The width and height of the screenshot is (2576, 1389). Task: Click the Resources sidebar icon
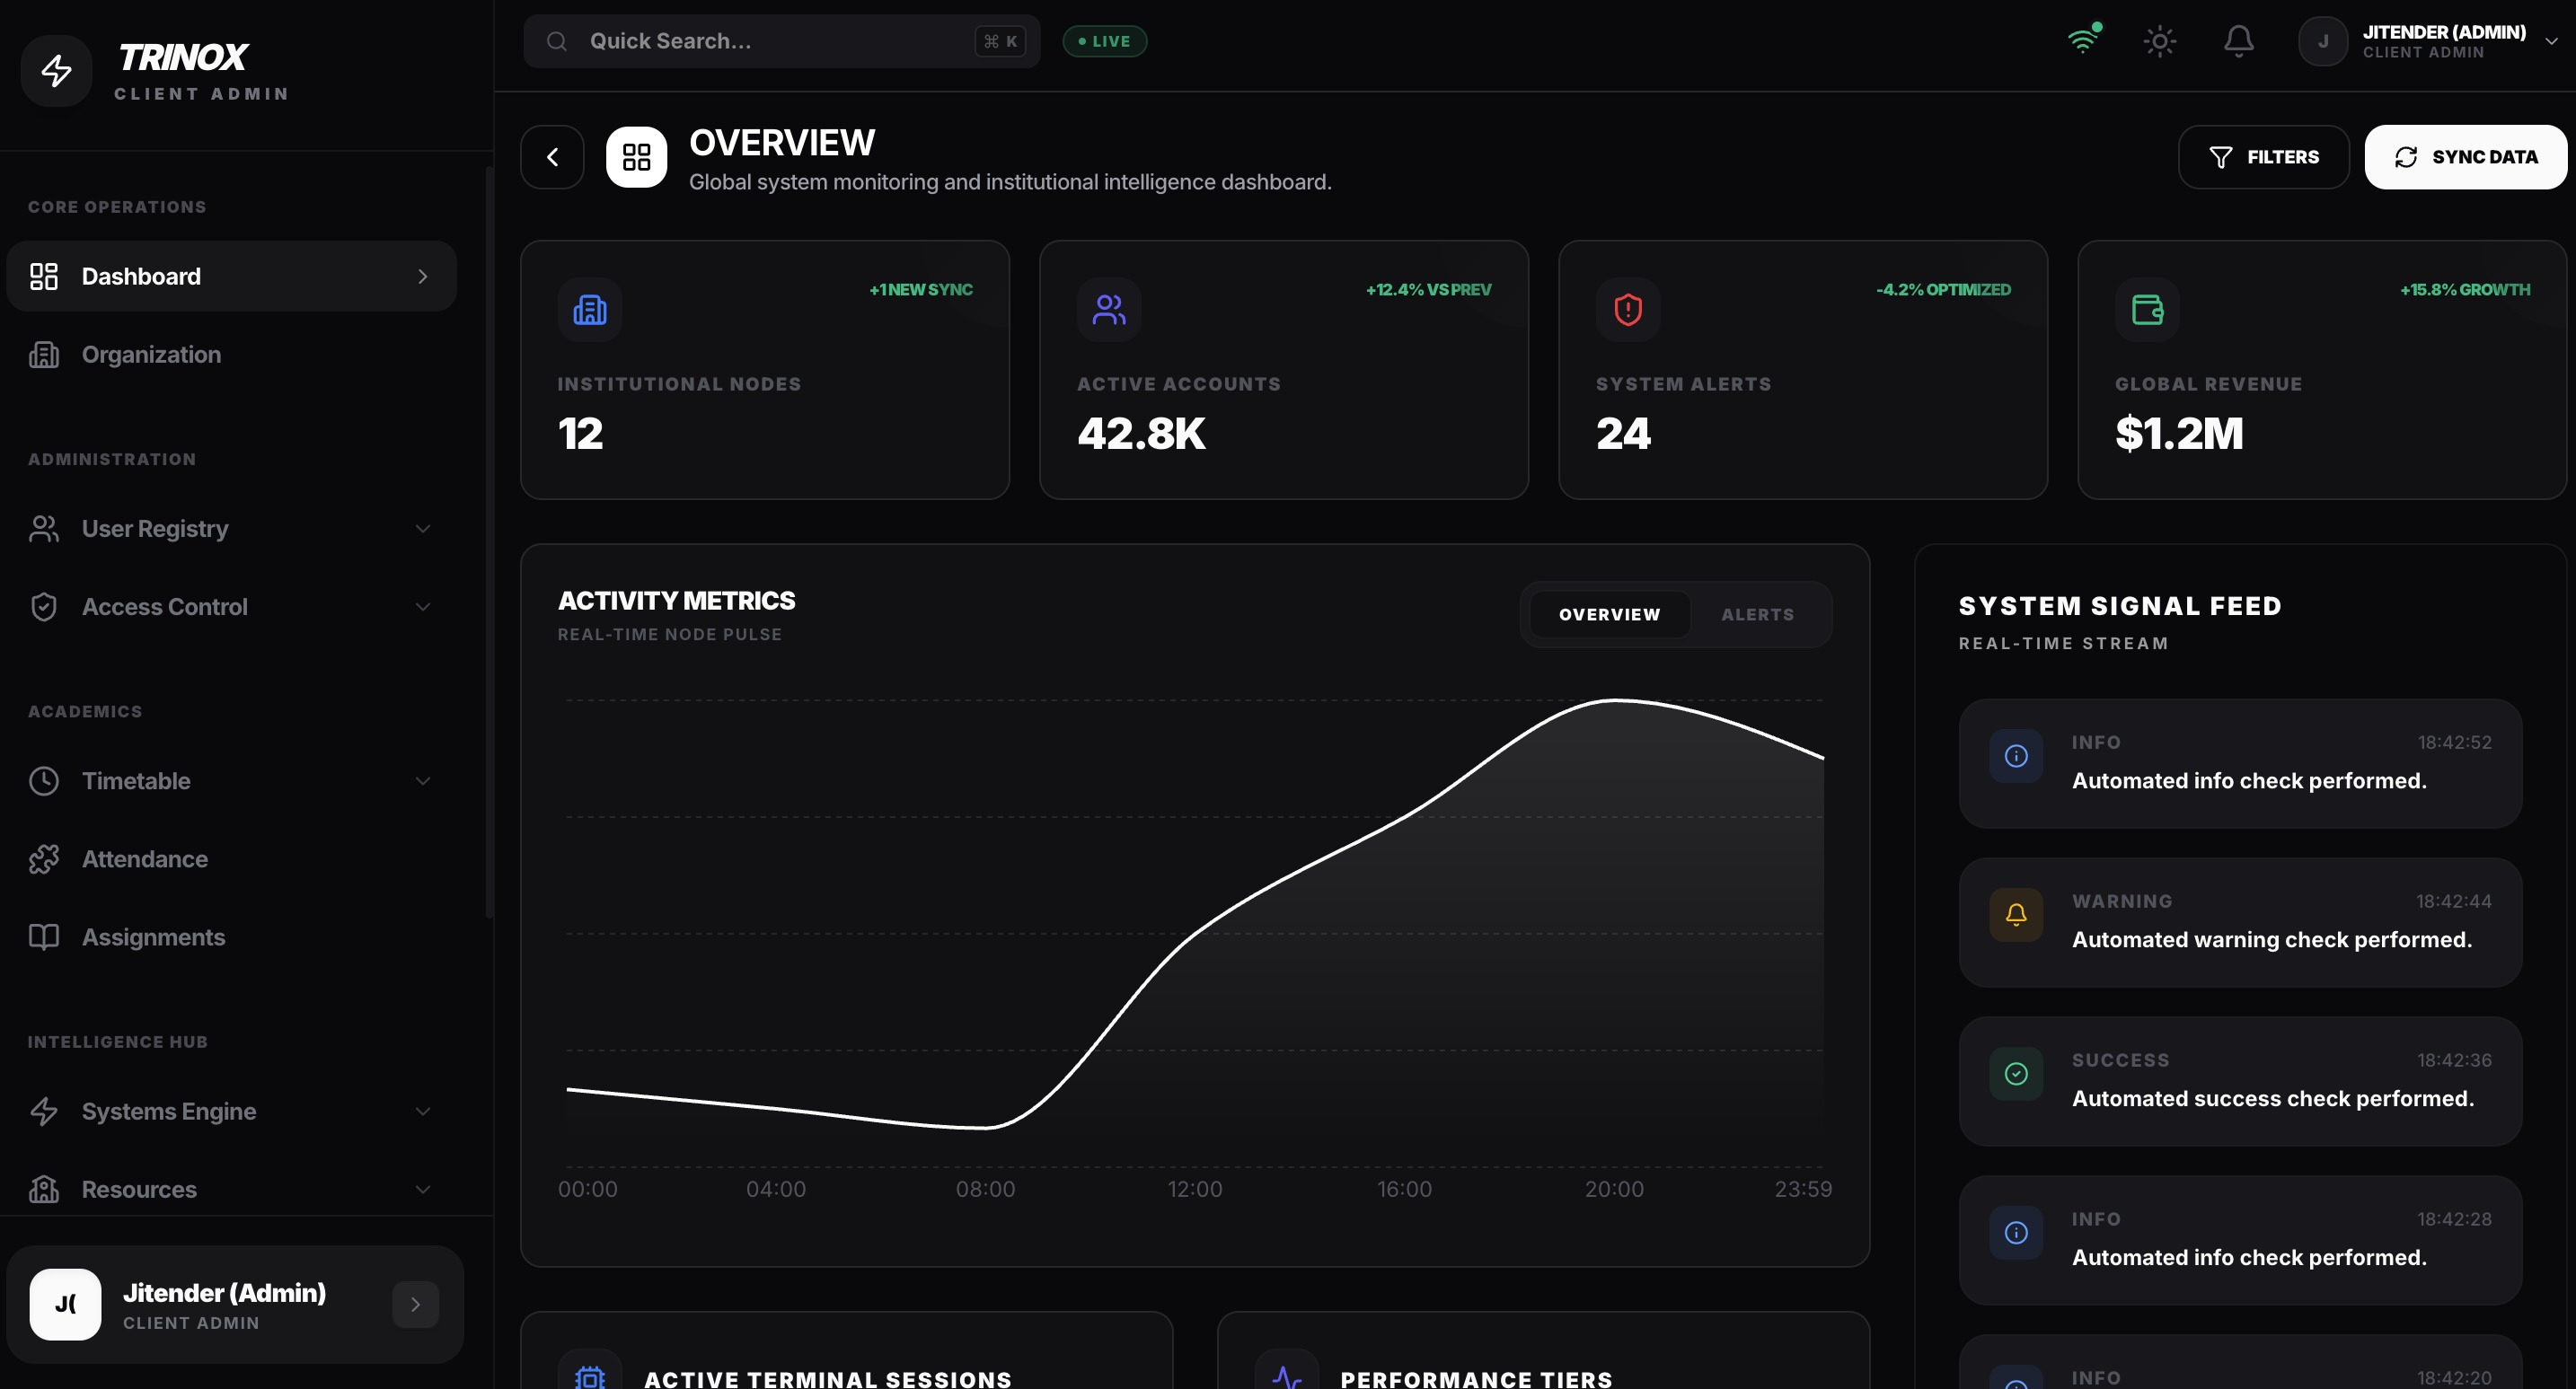click(x=44, y=1188)
